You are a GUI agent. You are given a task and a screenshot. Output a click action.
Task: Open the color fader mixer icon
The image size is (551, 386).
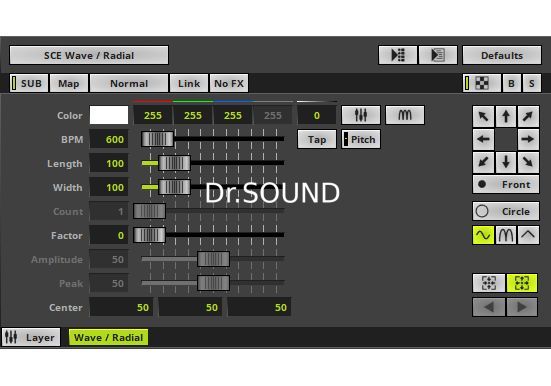coord(361,115)
